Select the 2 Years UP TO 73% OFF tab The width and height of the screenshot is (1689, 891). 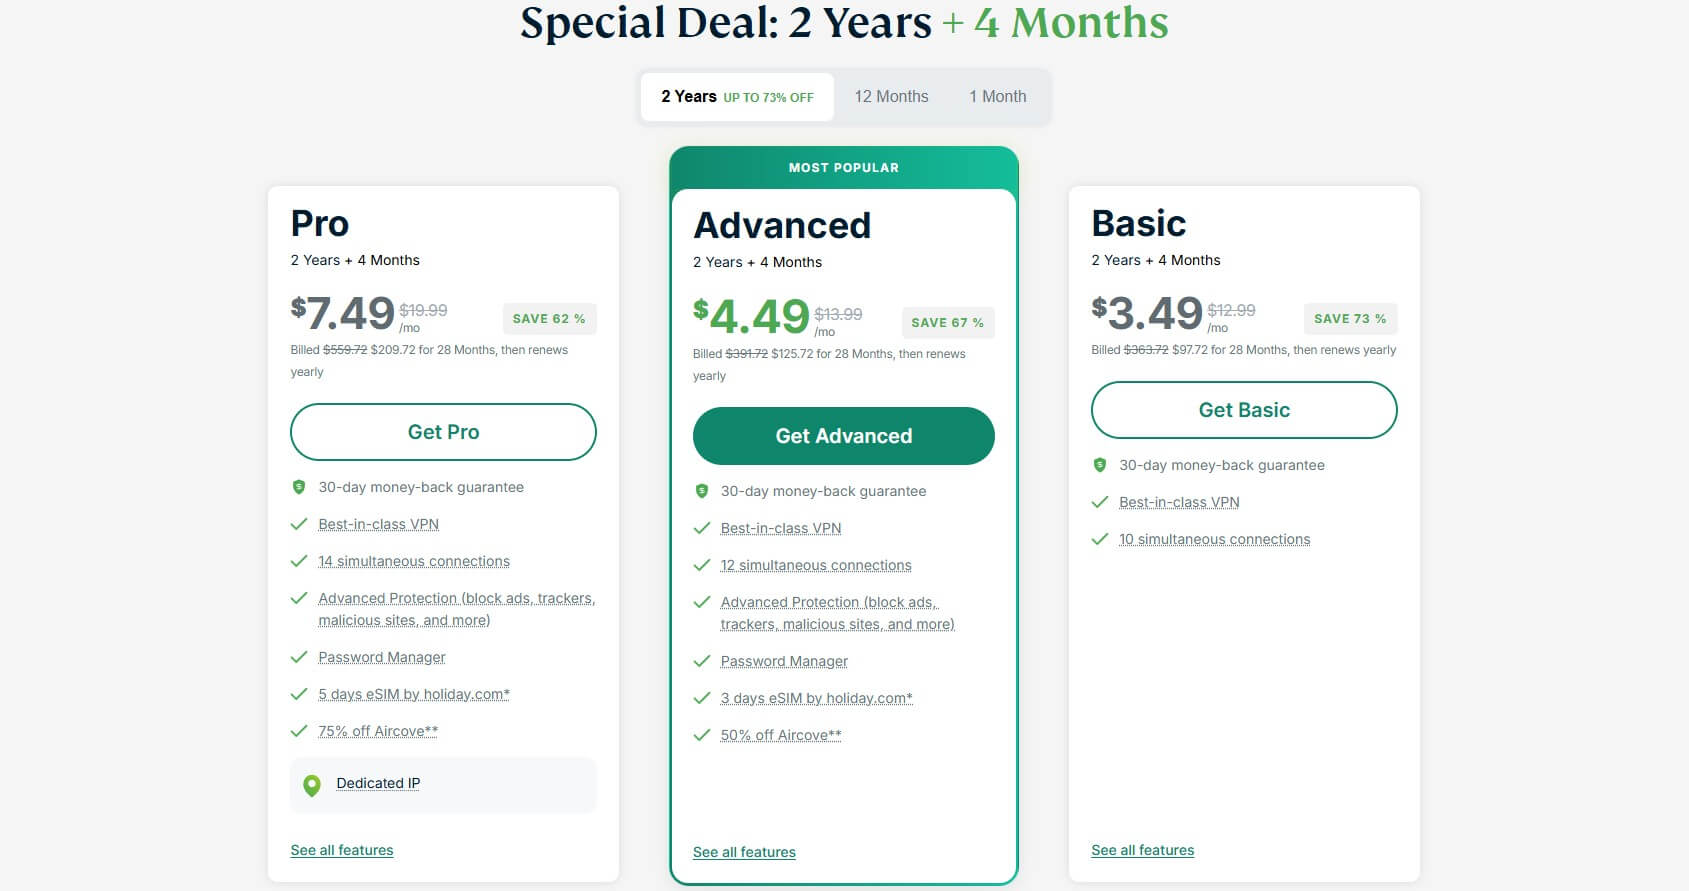click(737, 96)
